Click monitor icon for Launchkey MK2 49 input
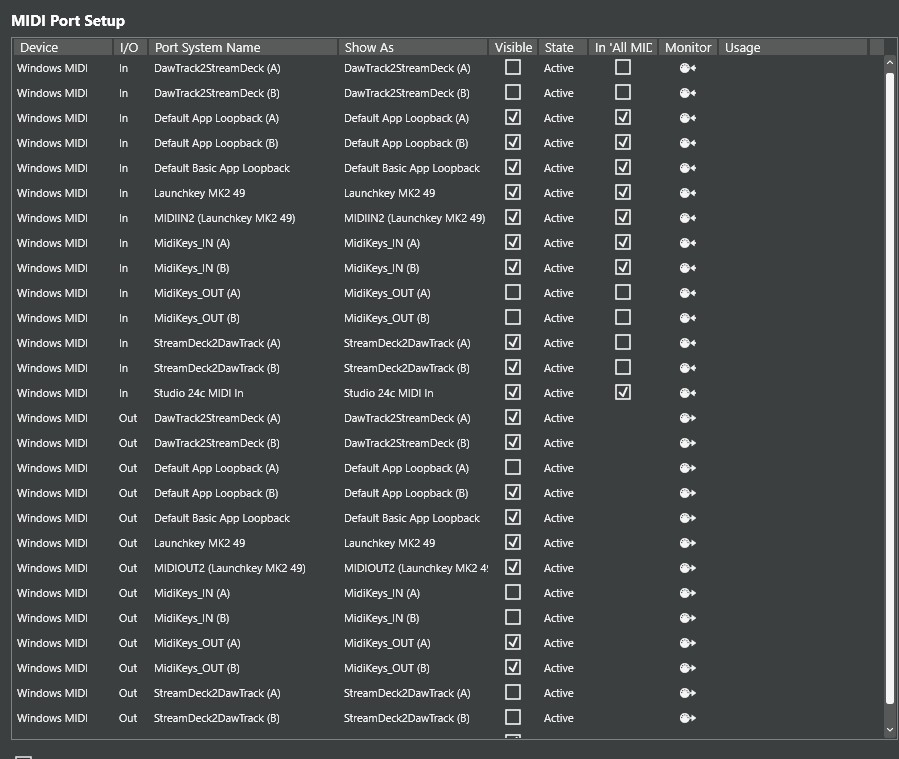Image resolution: width=899 pixels, height=759 pixels. (687, 193)
